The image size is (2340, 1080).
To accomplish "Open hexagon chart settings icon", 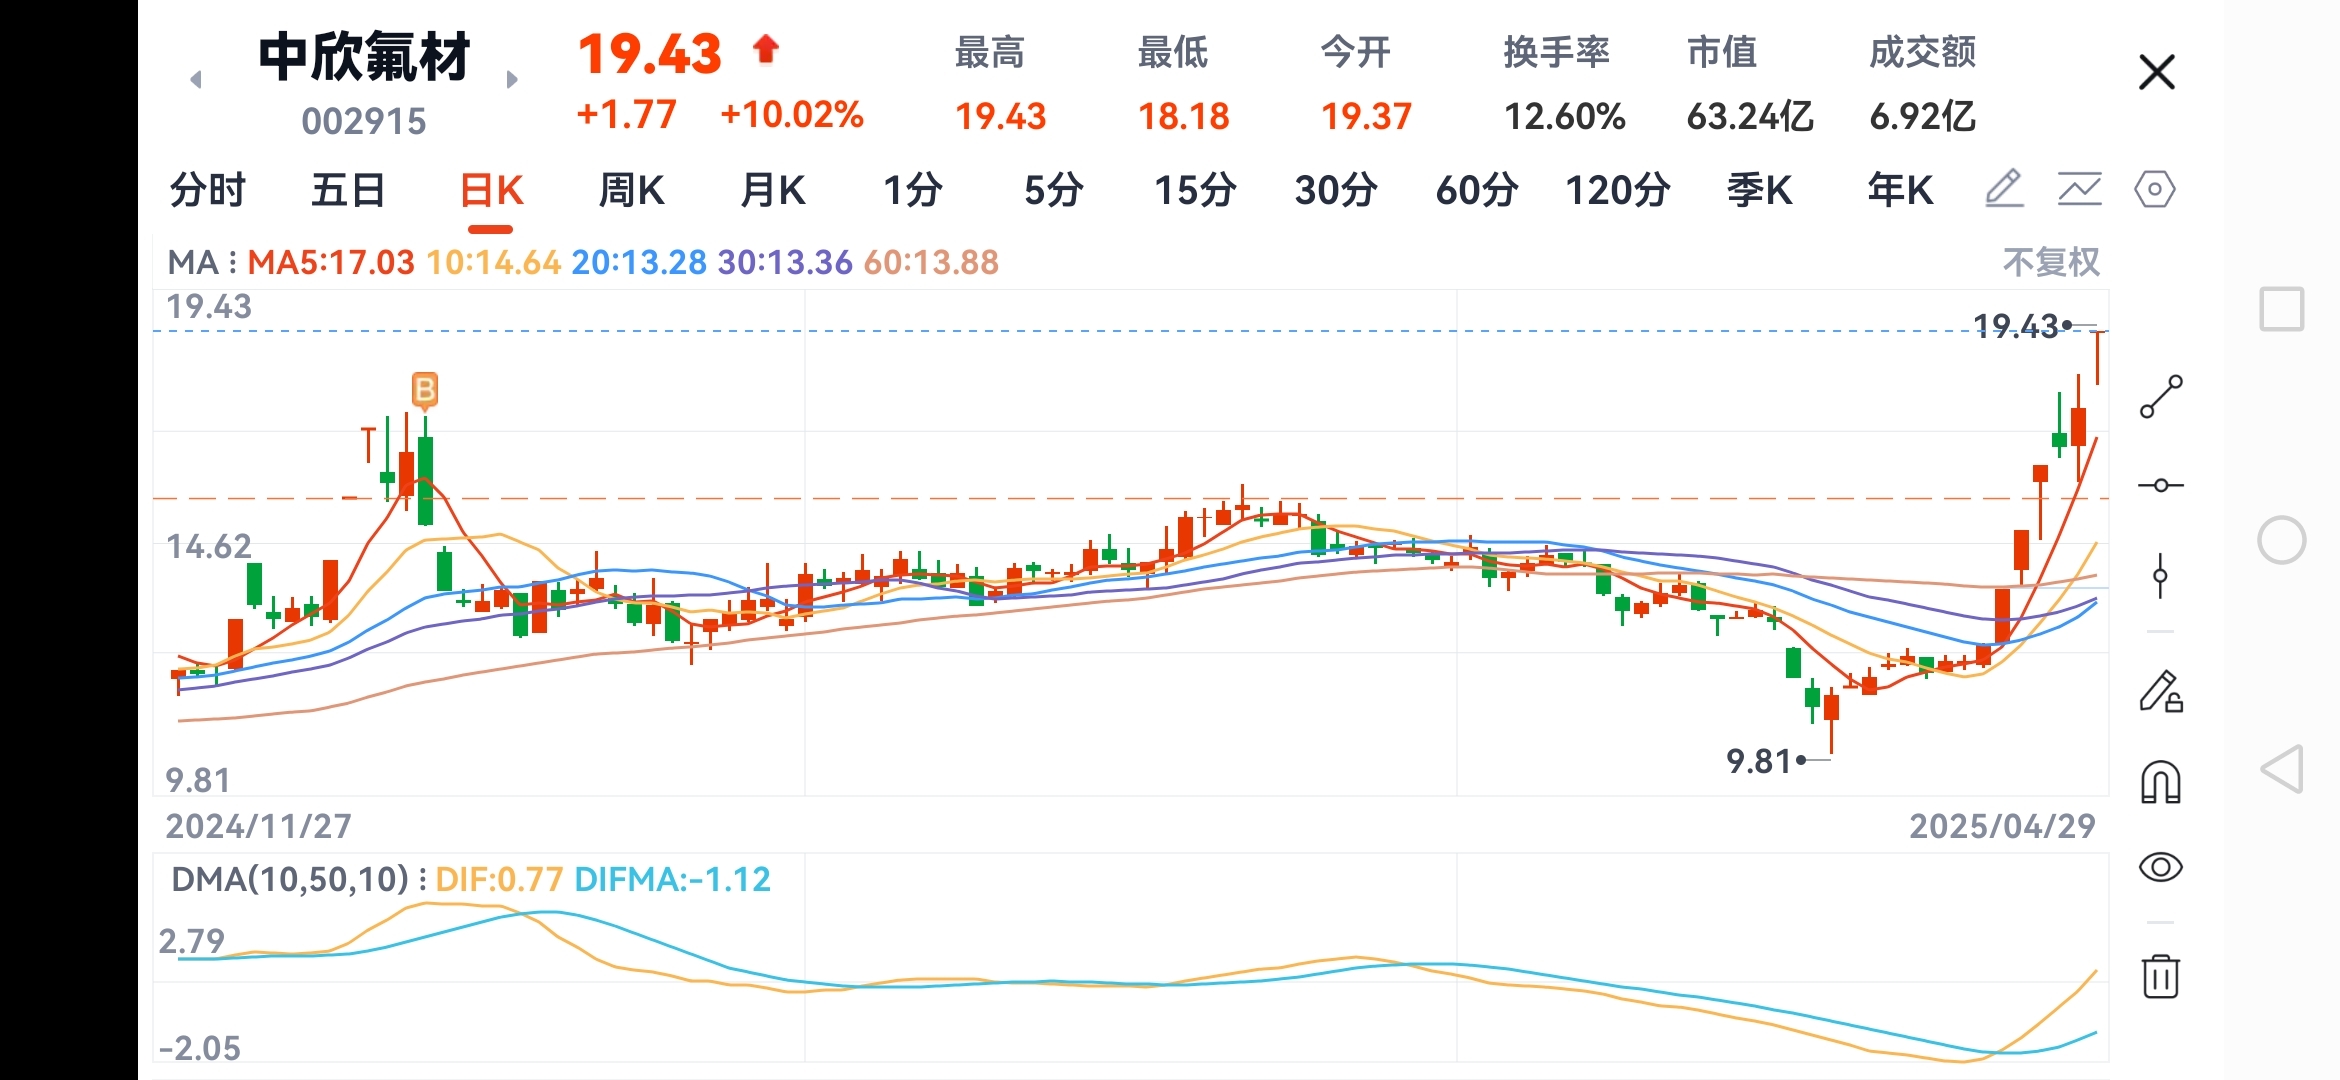I will pos(2154,189).
